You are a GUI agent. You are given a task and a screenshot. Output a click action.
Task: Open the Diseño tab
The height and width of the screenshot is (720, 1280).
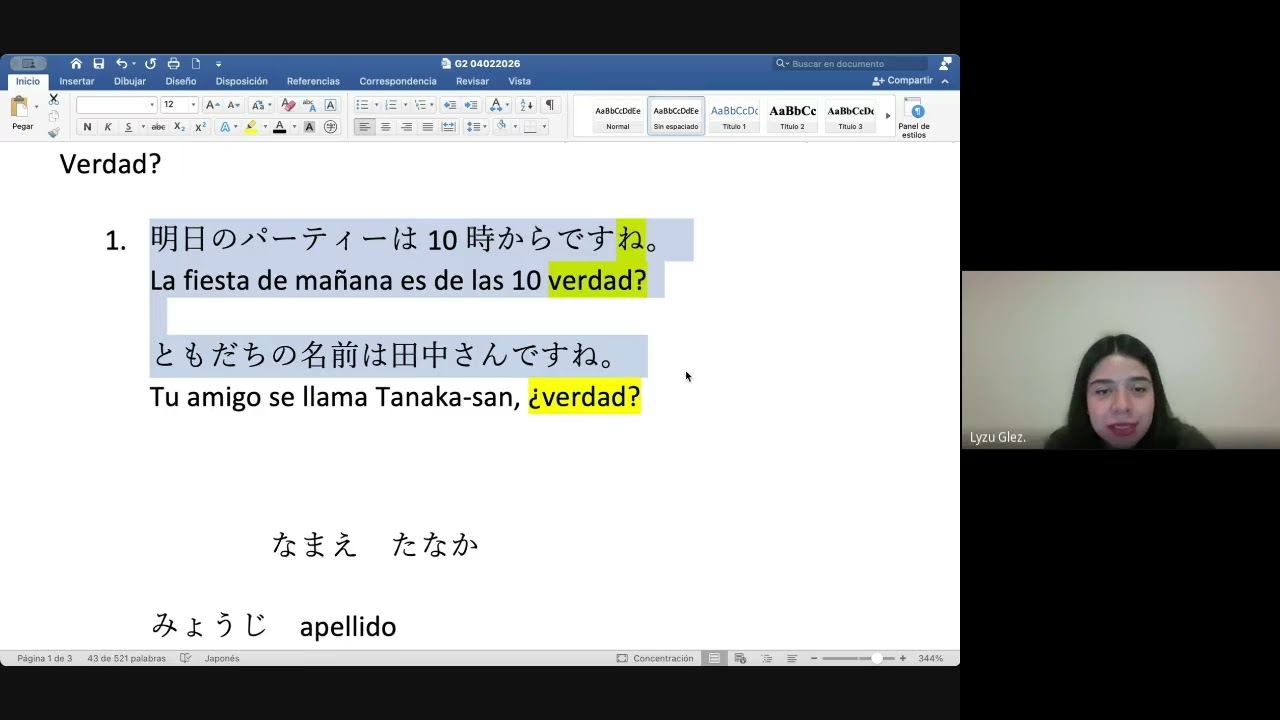click(x=181, y=81)
